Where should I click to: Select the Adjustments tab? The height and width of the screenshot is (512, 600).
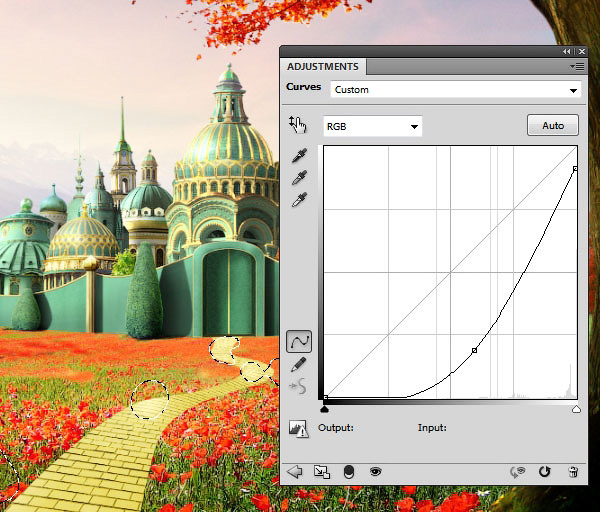point(323,67)
